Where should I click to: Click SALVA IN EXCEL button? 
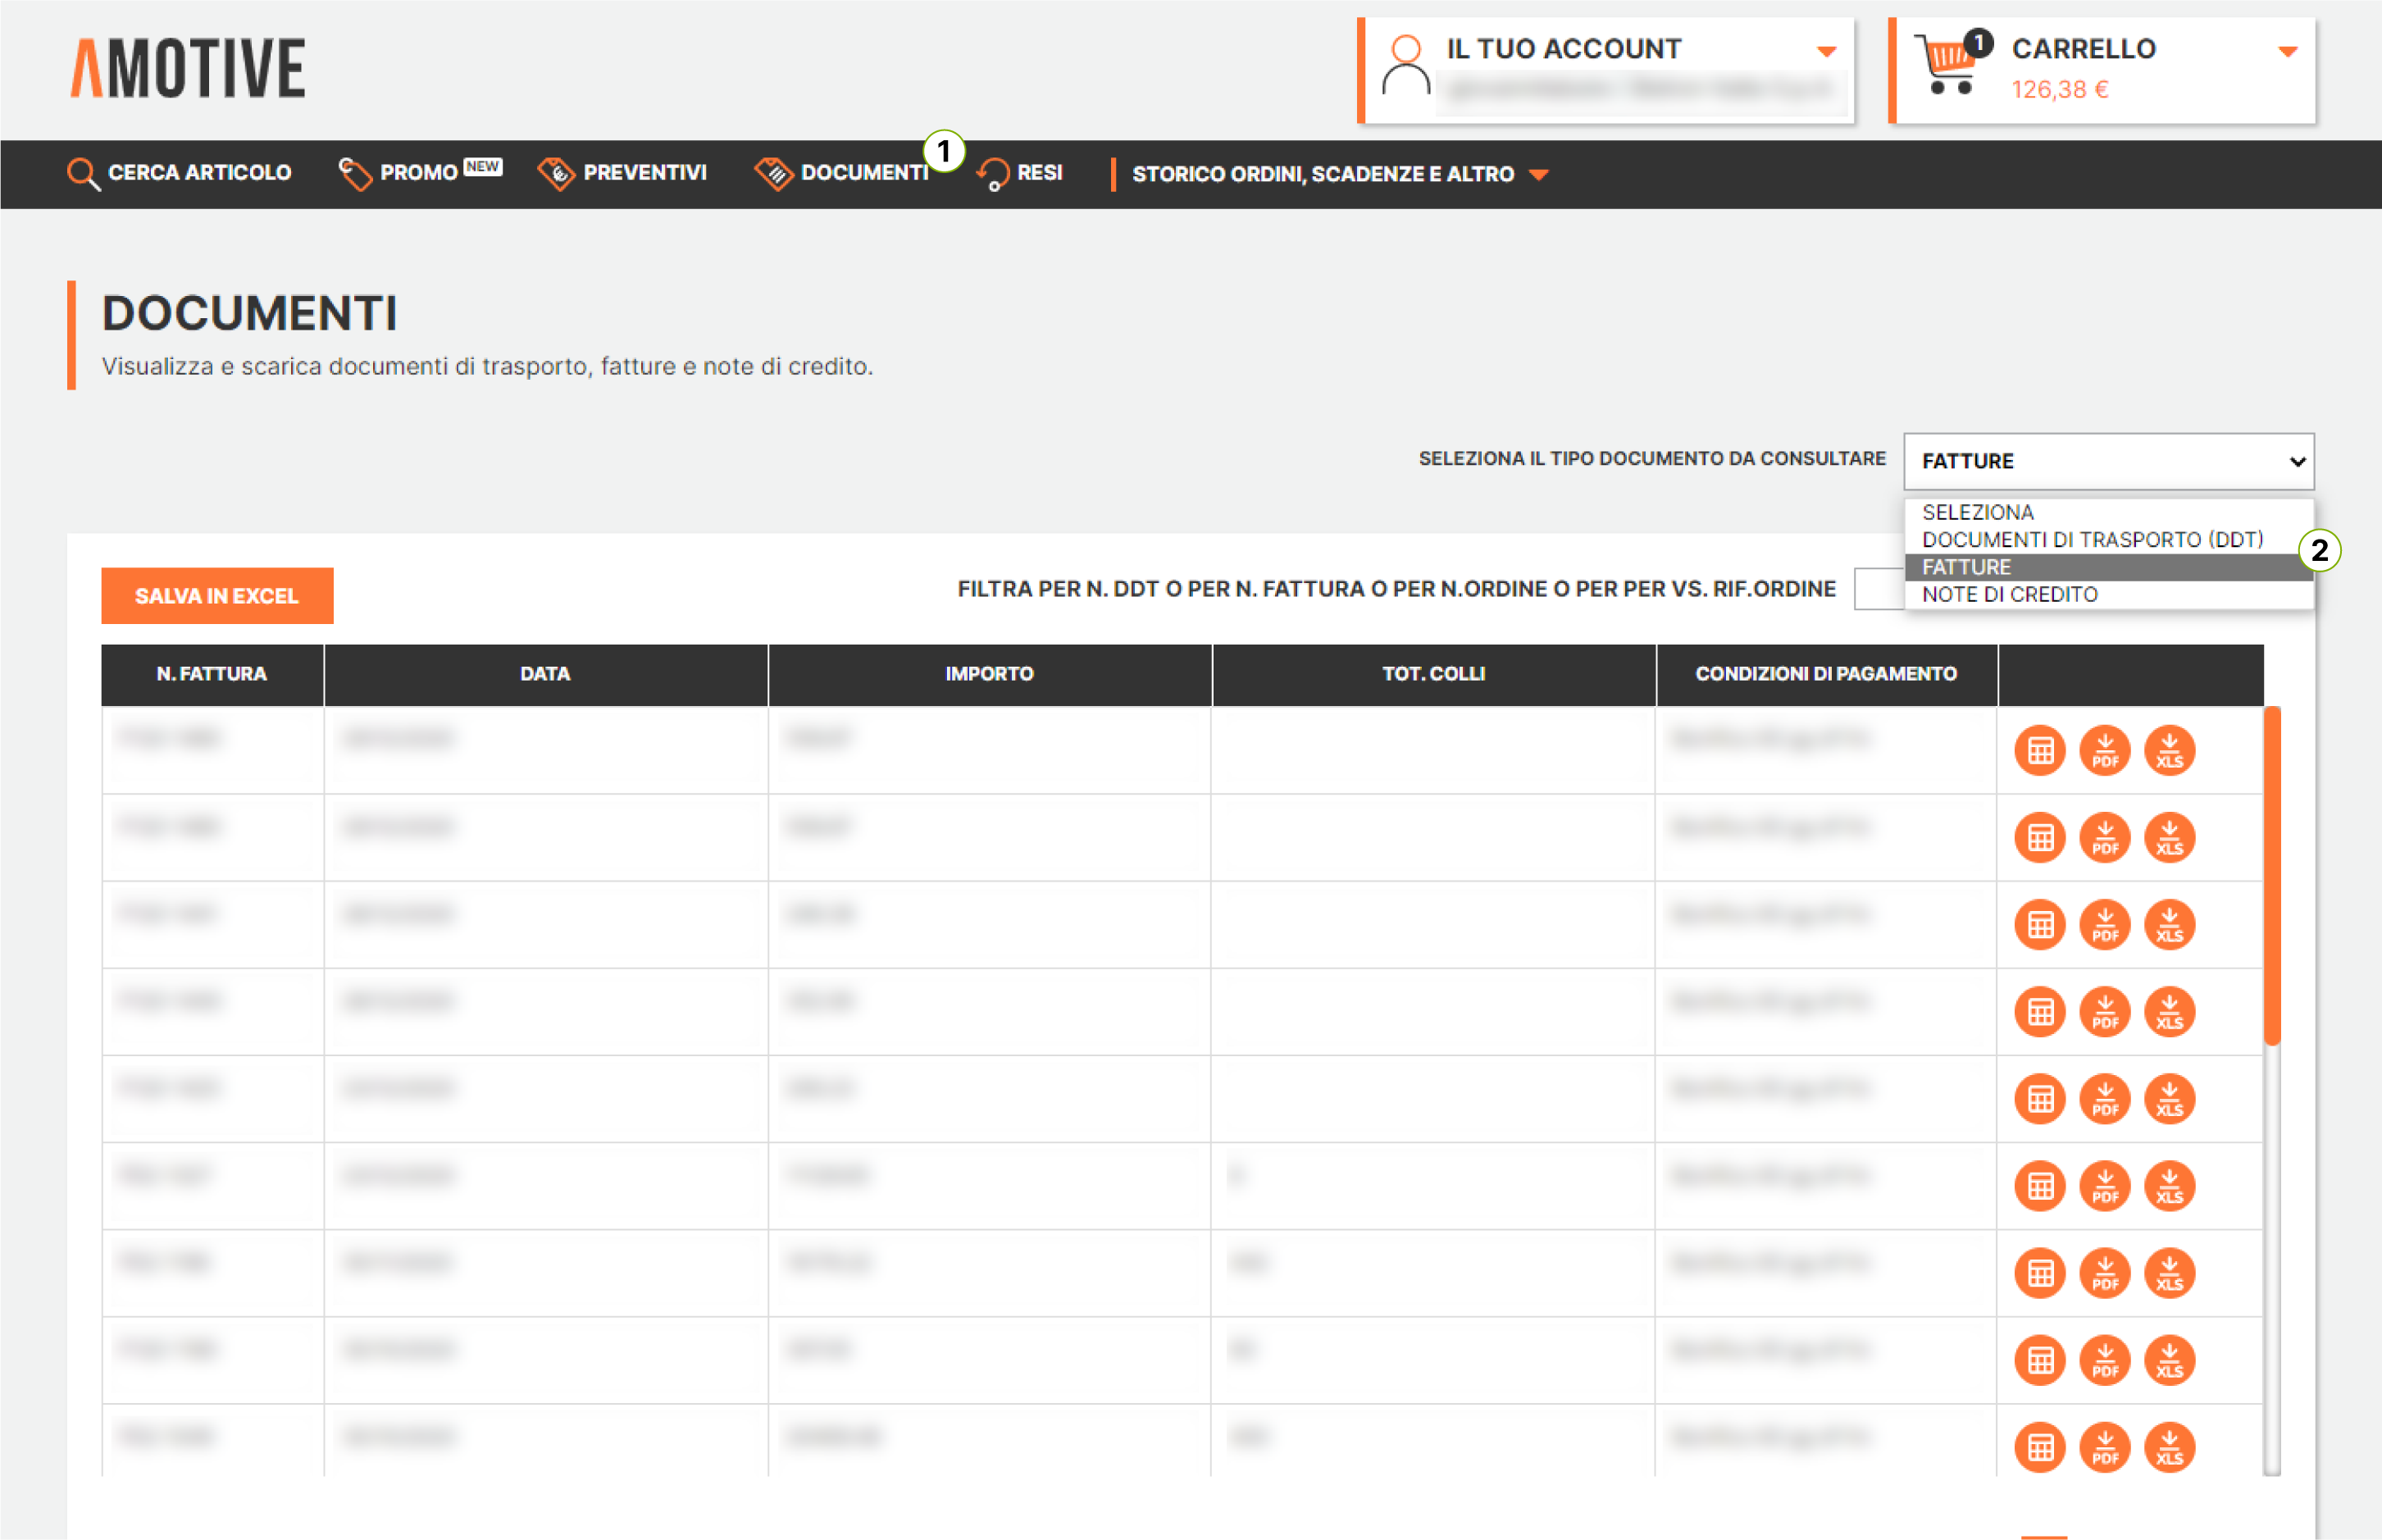tap(217, 596)
